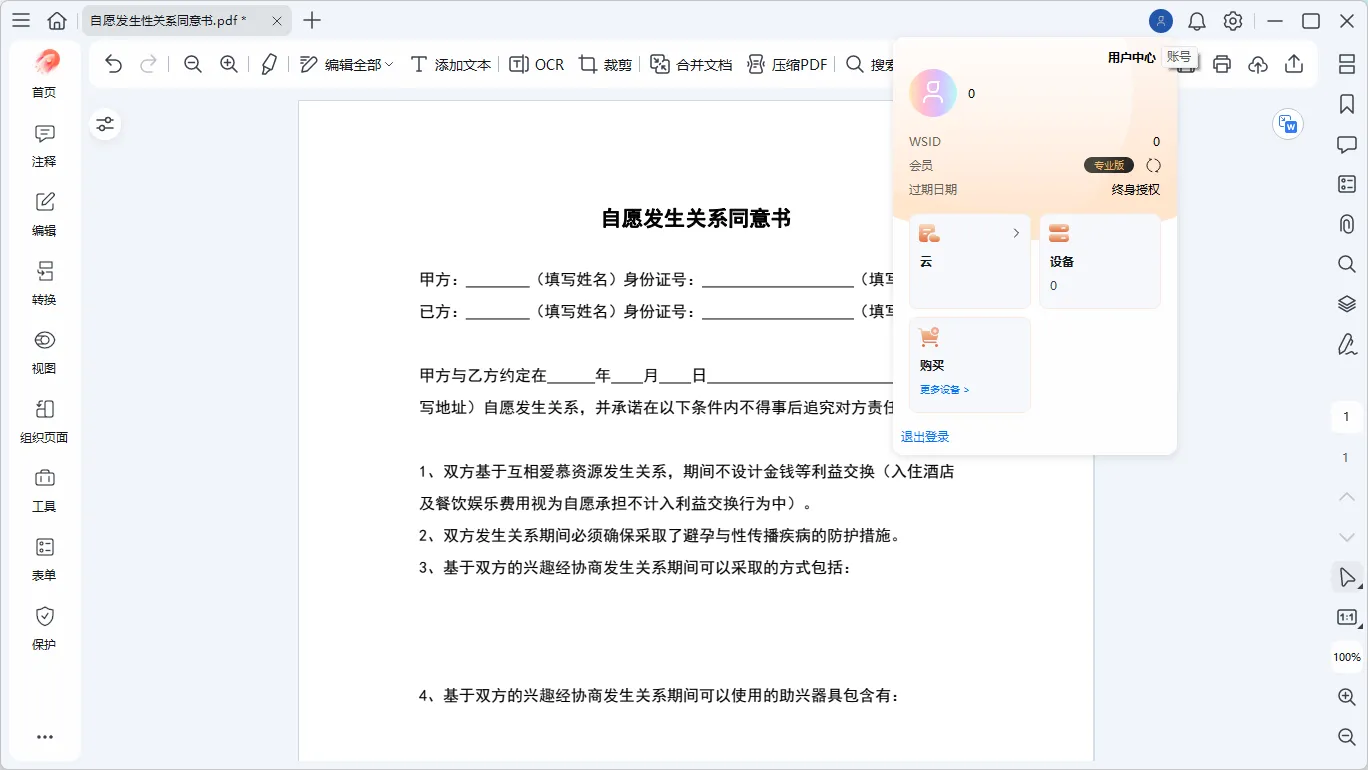Image resolution: width=1368 pixels, height=770 pixels.
Task: Open the 用户中心 heading
Action: (x=1131, y=58)
